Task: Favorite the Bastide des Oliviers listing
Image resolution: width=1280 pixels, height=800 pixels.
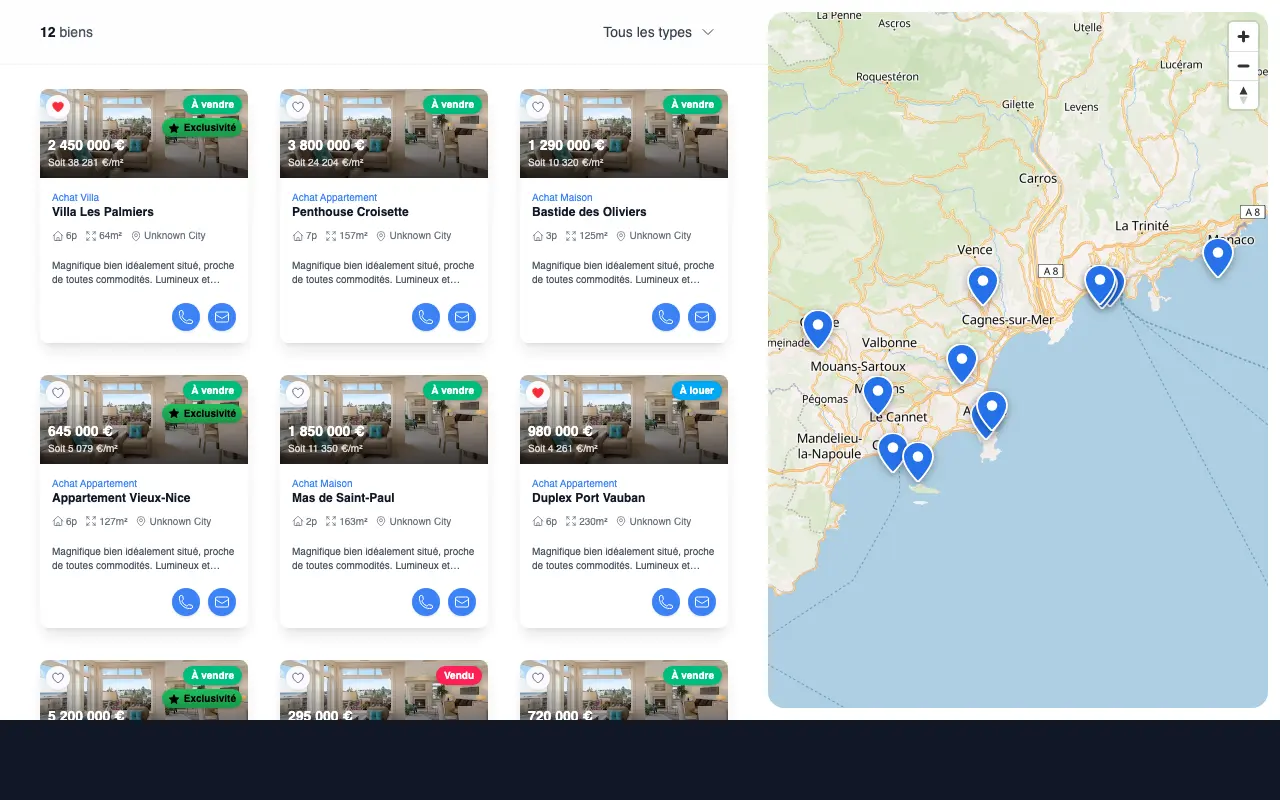Action: point(538,107)
